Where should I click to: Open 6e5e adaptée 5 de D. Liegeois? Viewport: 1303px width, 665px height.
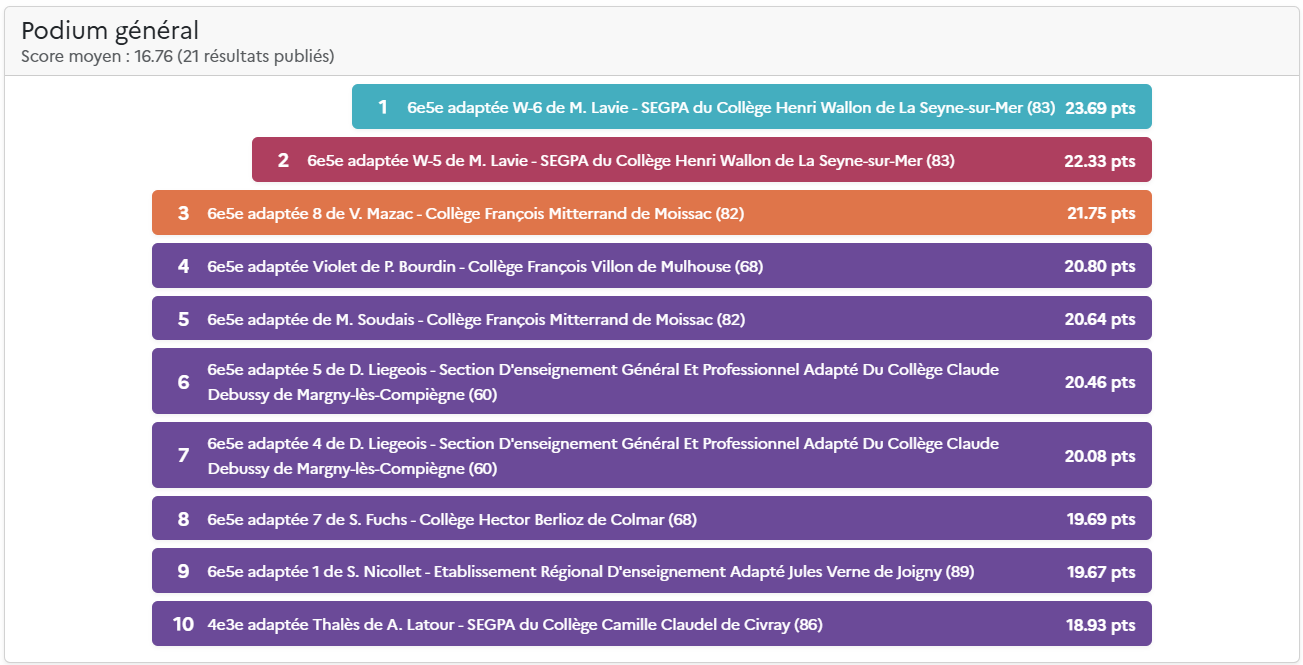602,381
